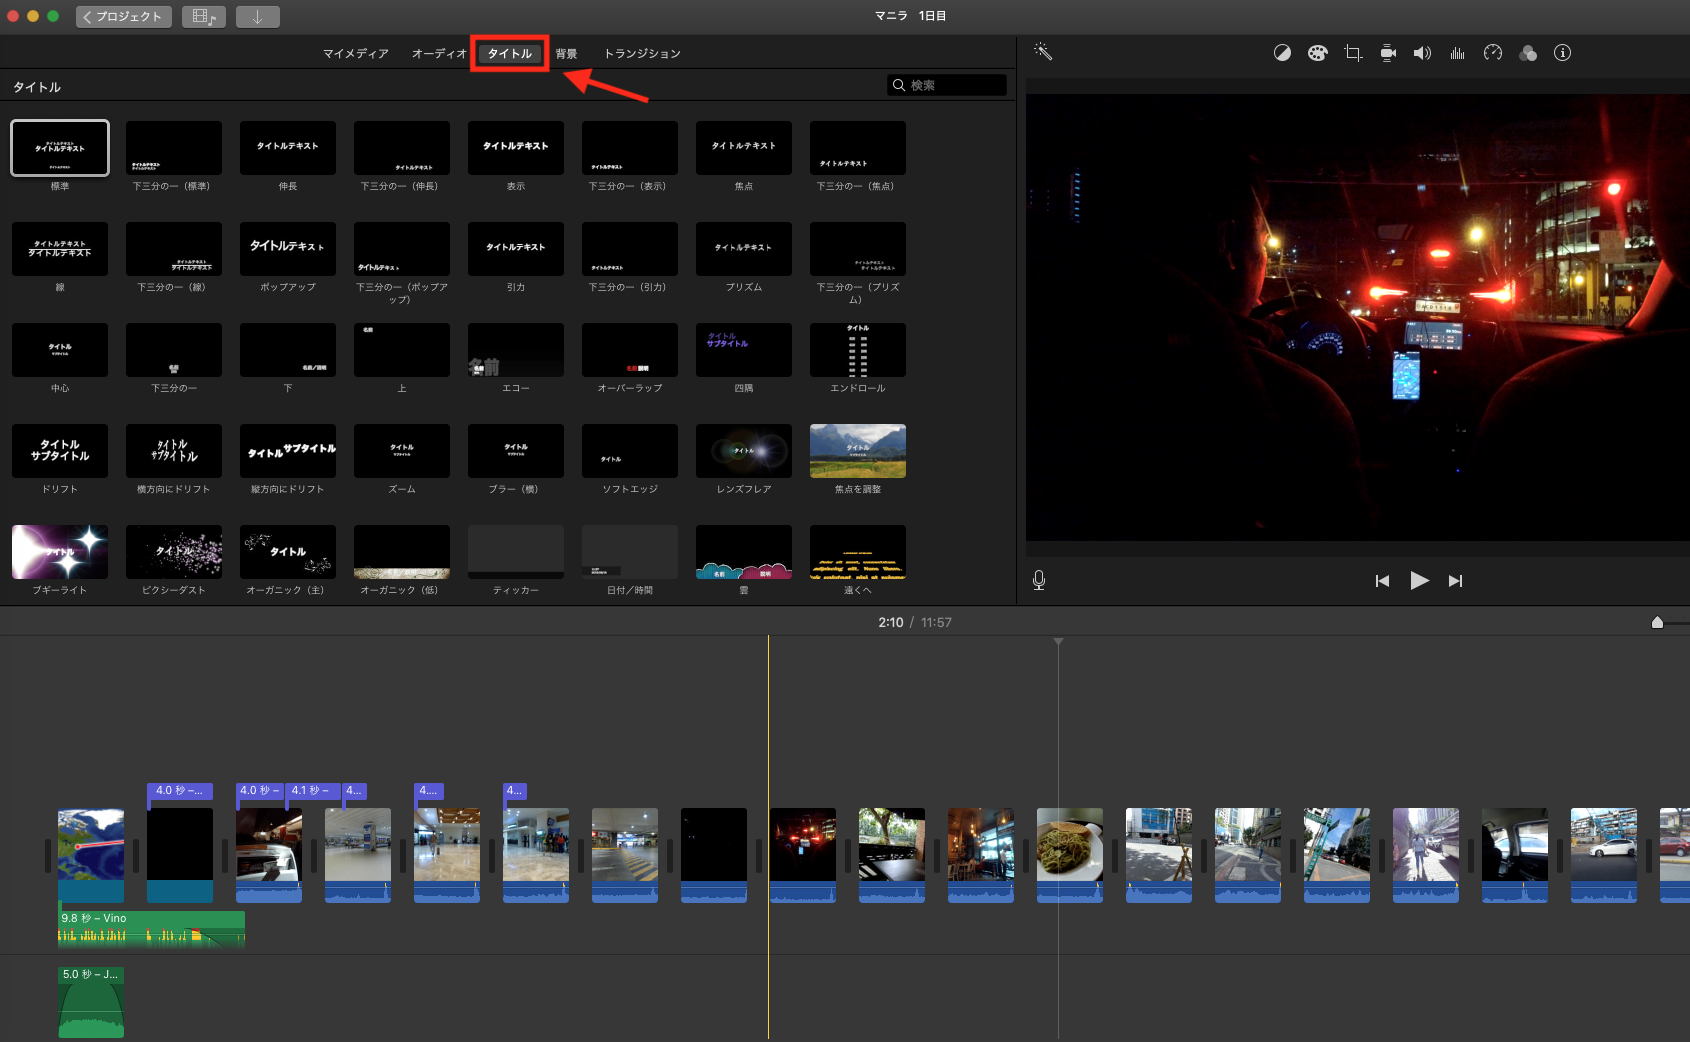Open the volume speaker control icon
Viewport: 1690px width, 1042px height.
coord(1422,53)
